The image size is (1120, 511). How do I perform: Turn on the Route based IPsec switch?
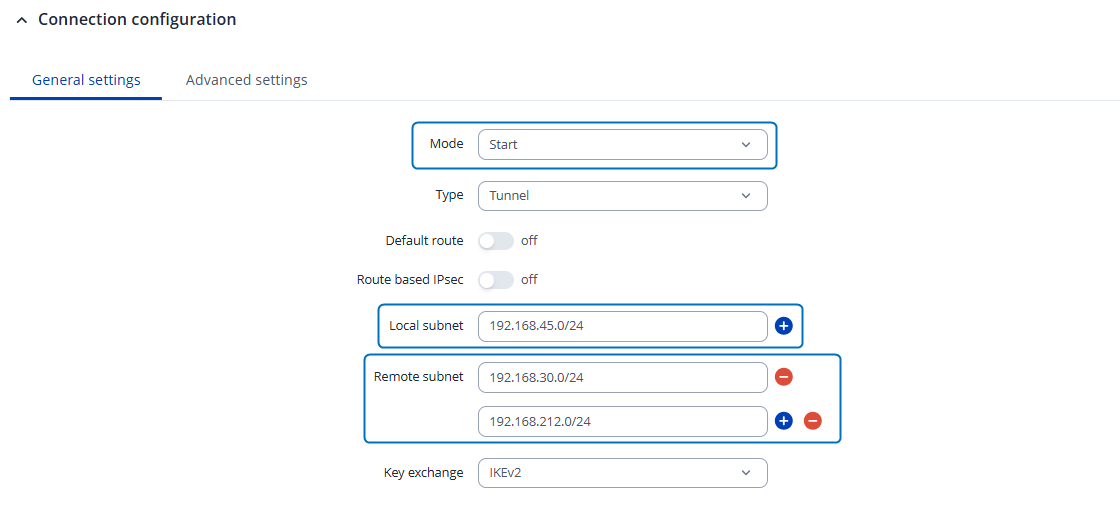pos(496,280)
